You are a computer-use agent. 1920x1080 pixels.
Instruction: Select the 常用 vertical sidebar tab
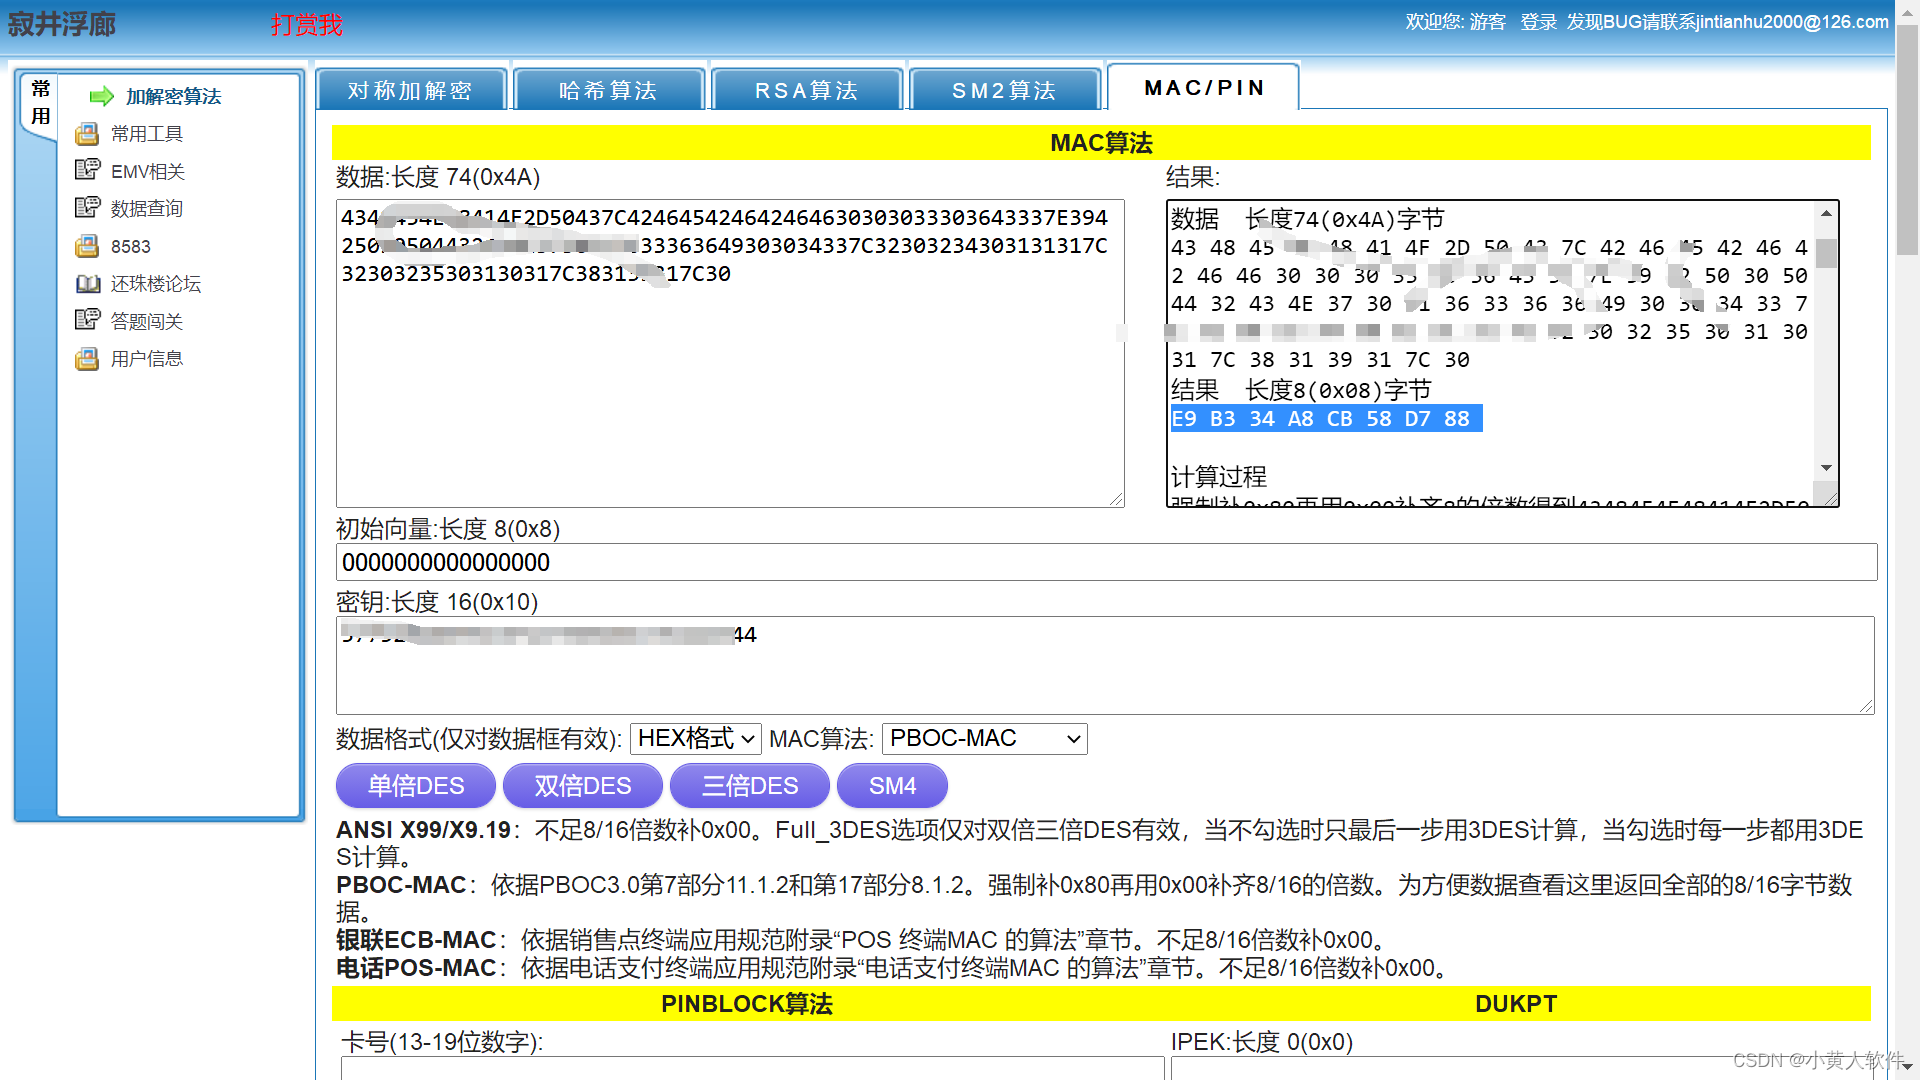tap(41, 102)
